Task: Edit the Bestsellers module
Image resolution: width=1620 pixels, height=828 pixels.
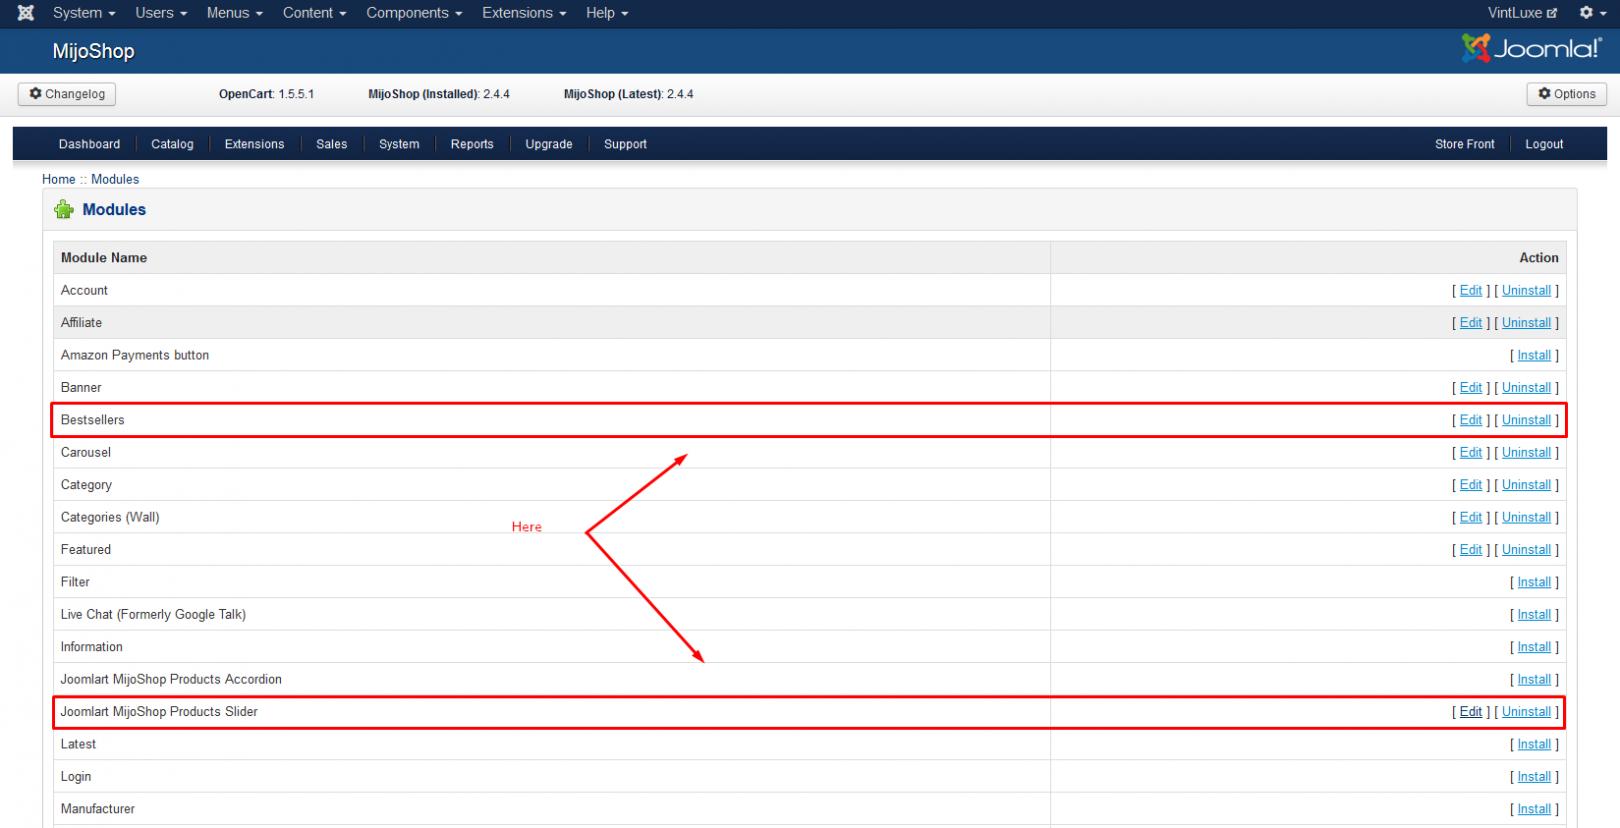Action: point(1471,420)
